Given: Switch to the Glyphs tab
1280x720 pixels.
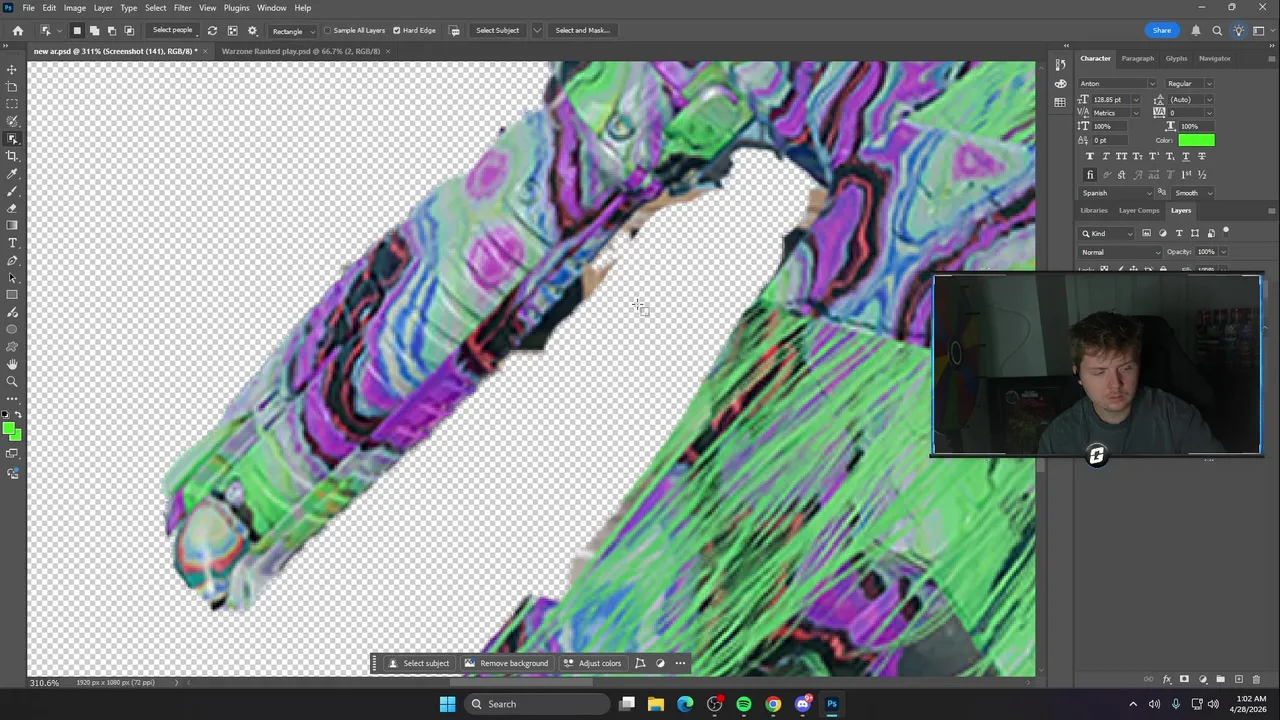Looking at the screenshot, I should pos(1176,58).
